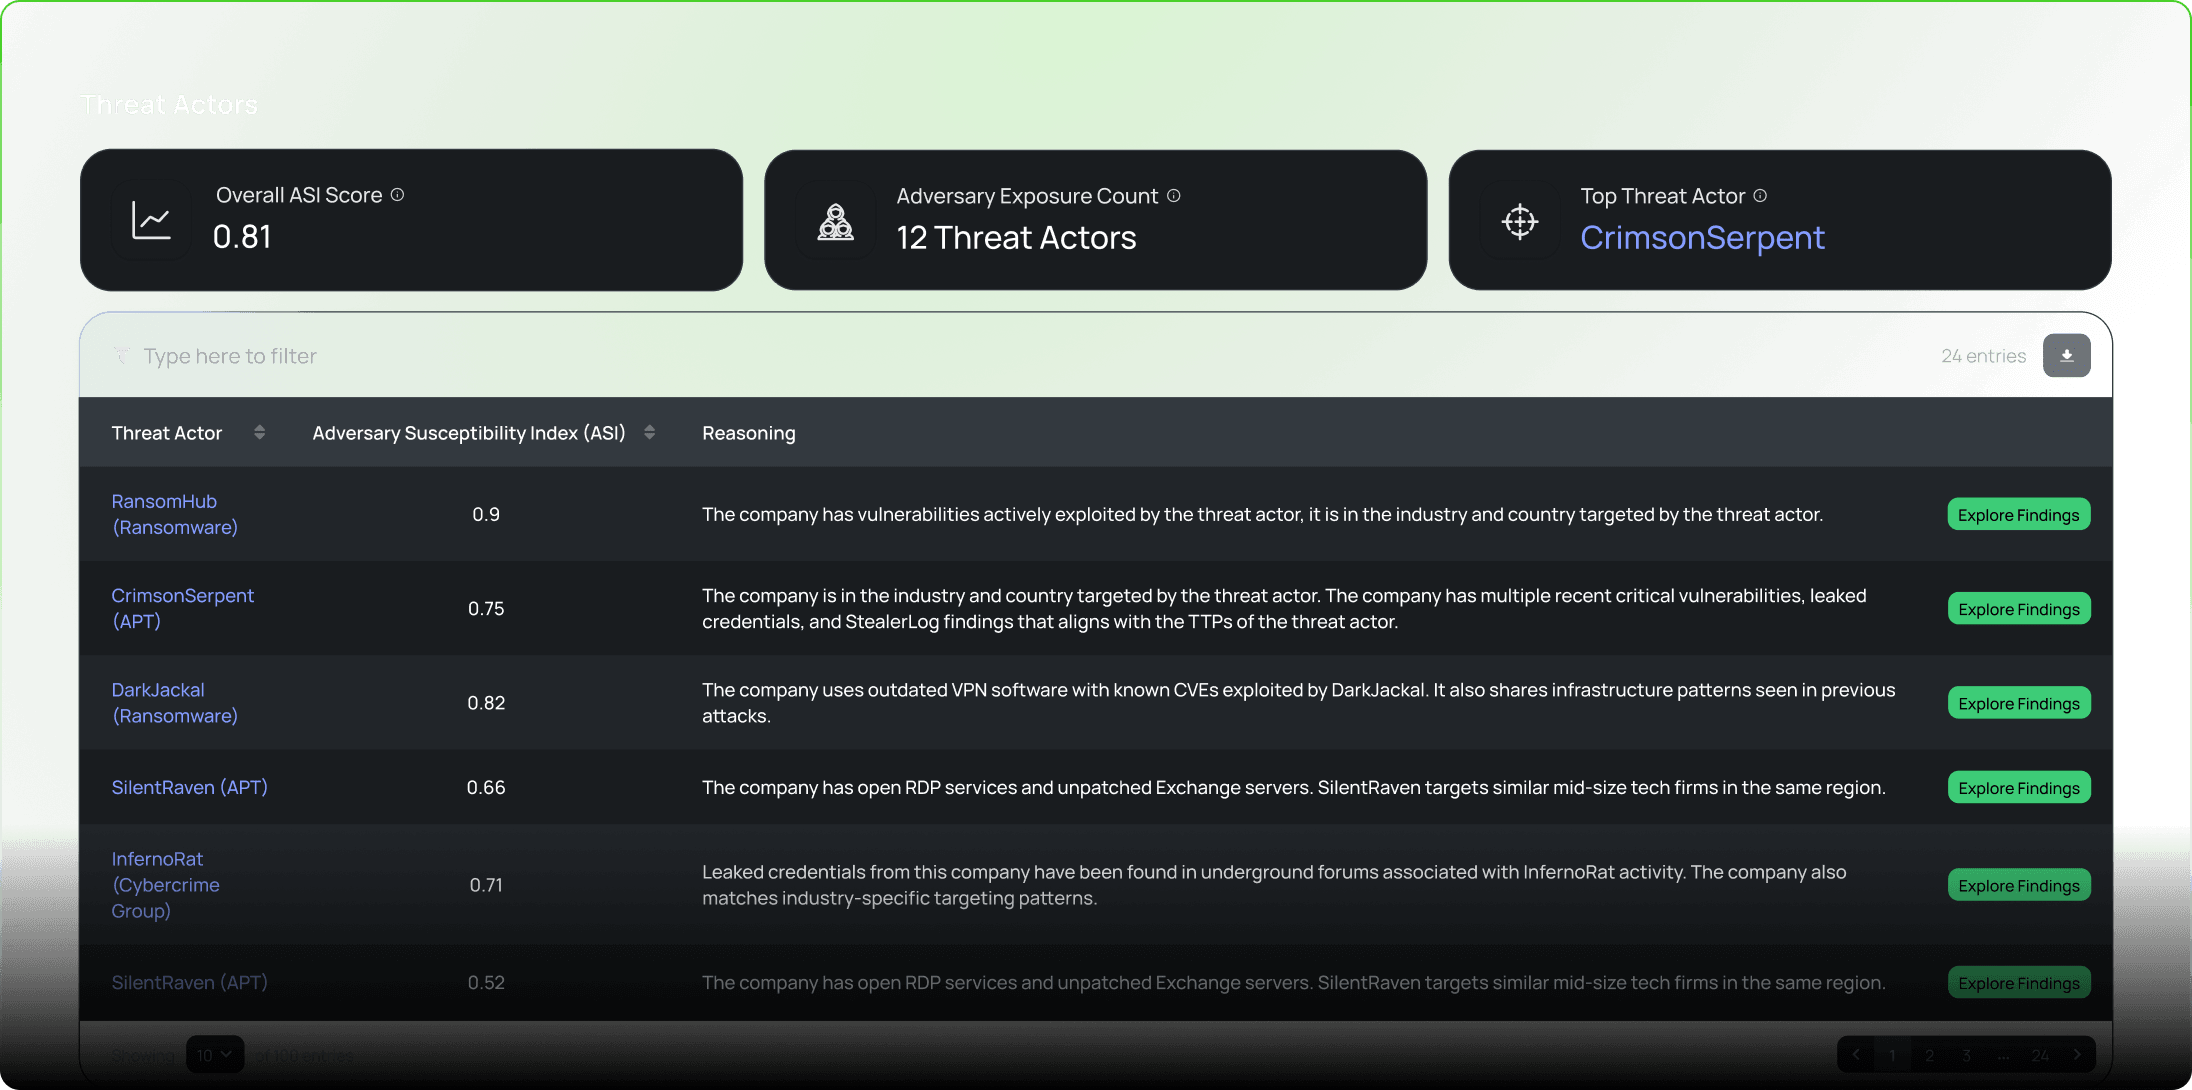Open the info tooltip beside Adversary Exposure Count

[x=1174, y=196]
